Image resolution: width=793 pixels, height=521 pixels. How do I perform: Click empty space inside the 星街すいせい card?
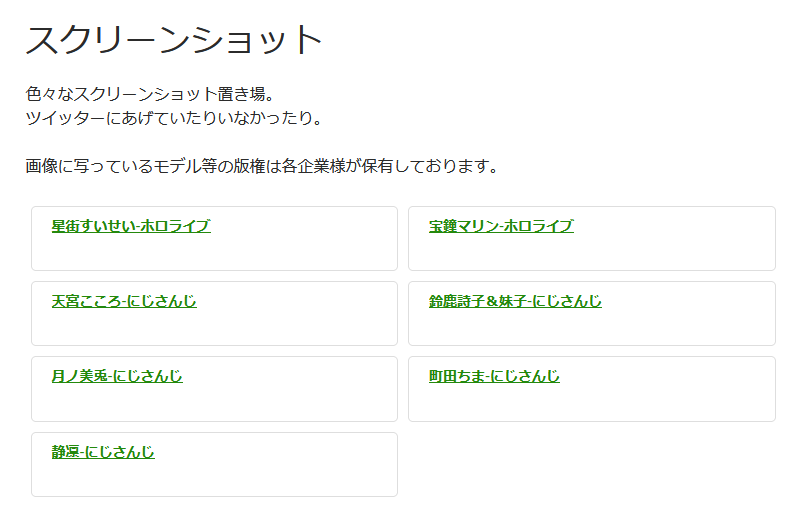pyautogui.click(x=300, y=250)
